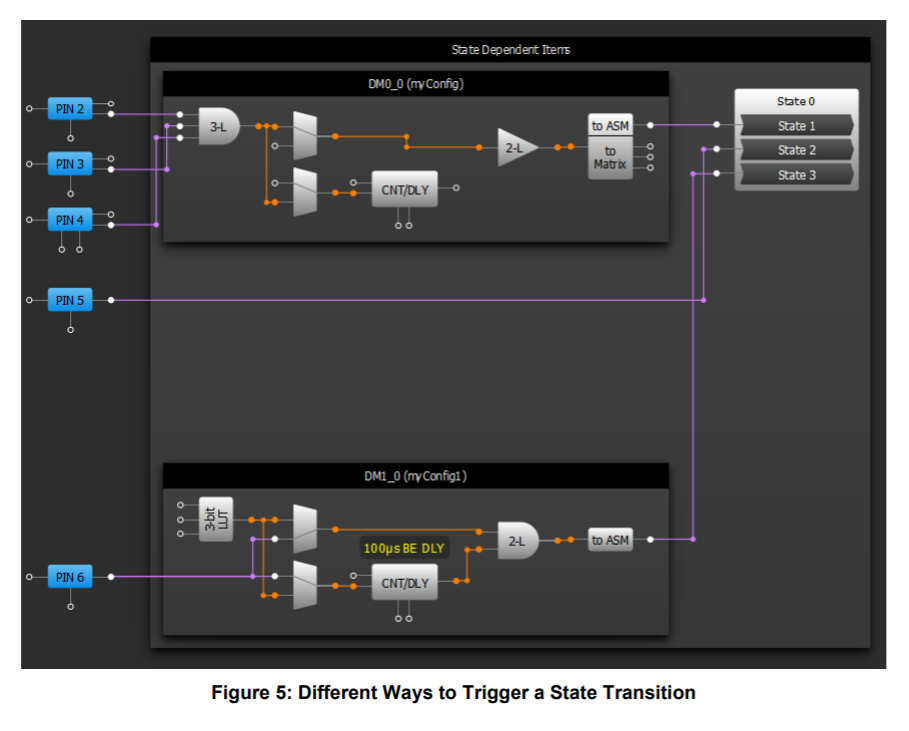909x731 pixels.
Task: Click the PIN 5 output connector
Action: (111, 300)
